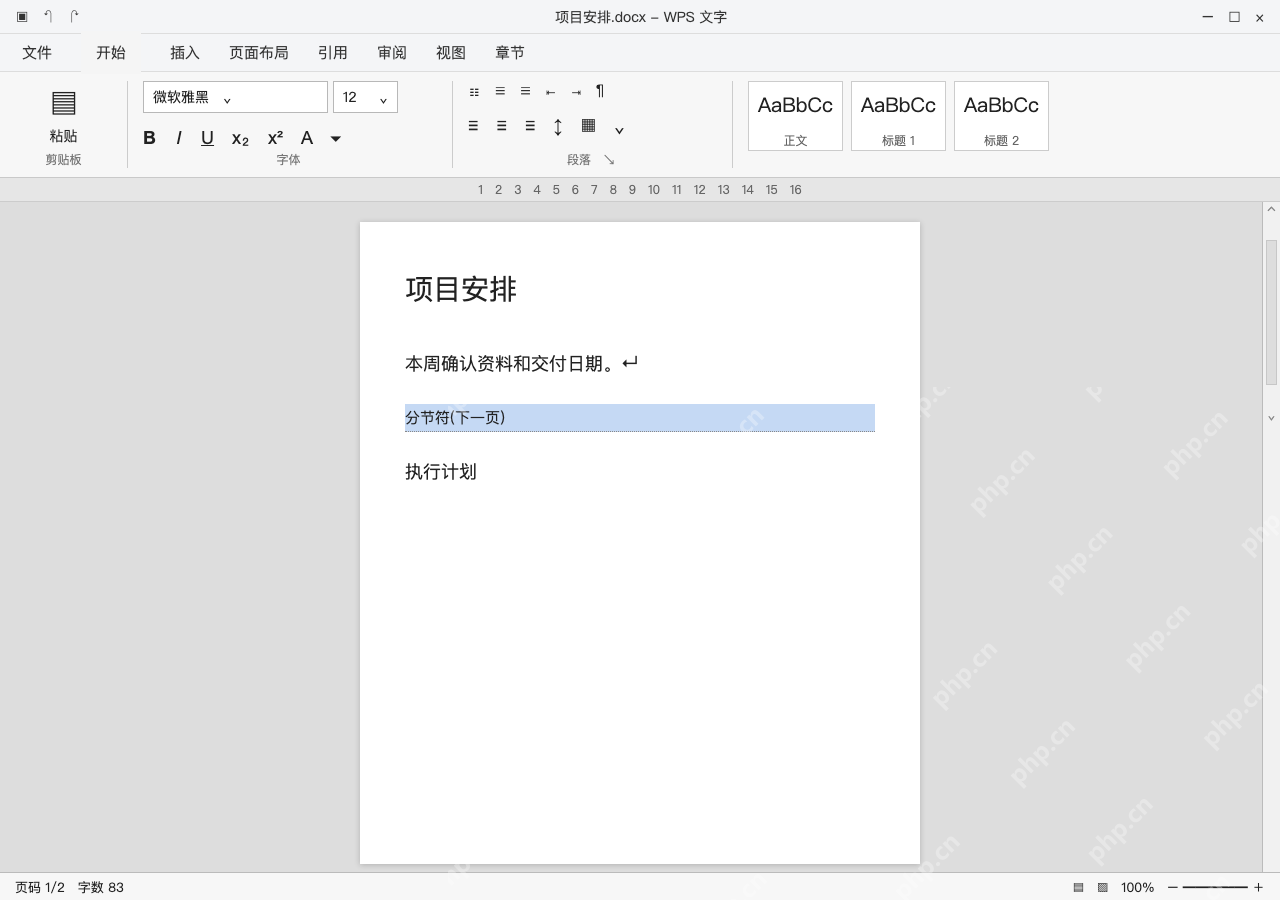Image resolution: width=1280 pixels, height=900 pixels.
Task: Click the vertical scrollbar thumb
Action: point(1271,312)
